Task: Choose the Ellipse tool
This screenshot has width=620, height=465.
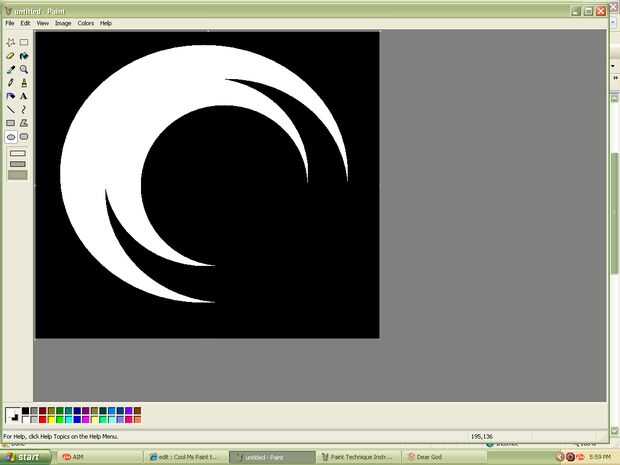Action: tap(11, 137)
